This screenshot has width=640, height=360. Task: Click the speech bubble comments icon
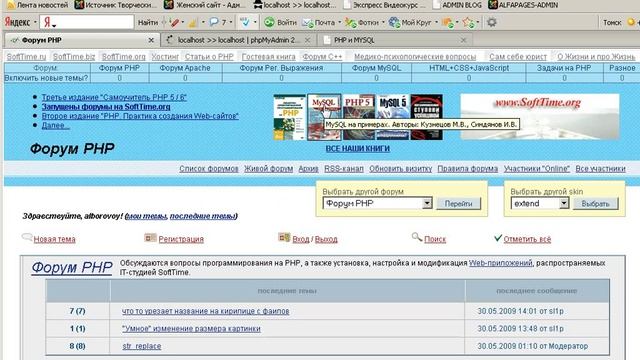tap(214, 22)
